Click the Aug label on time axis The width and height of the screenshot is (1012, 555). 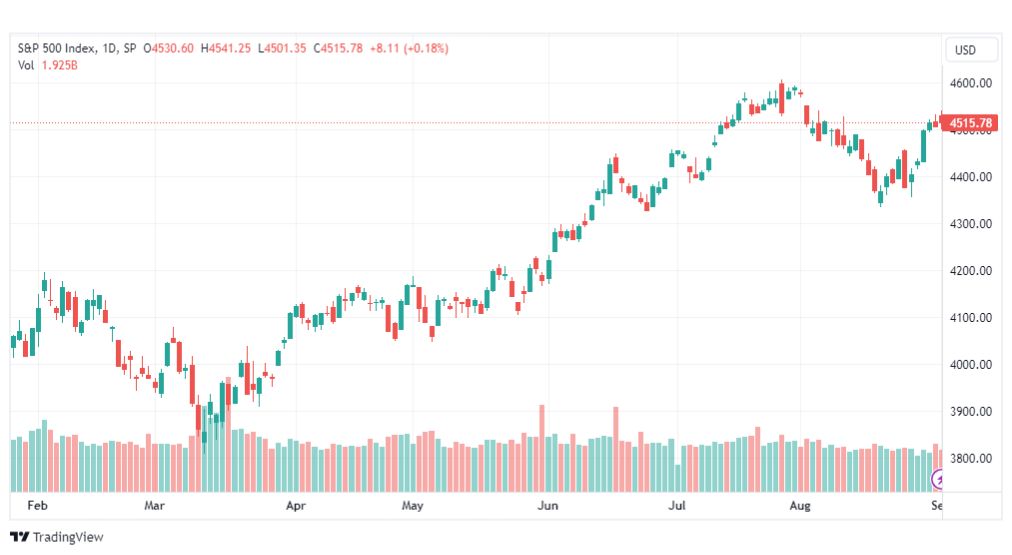[800, 505]
